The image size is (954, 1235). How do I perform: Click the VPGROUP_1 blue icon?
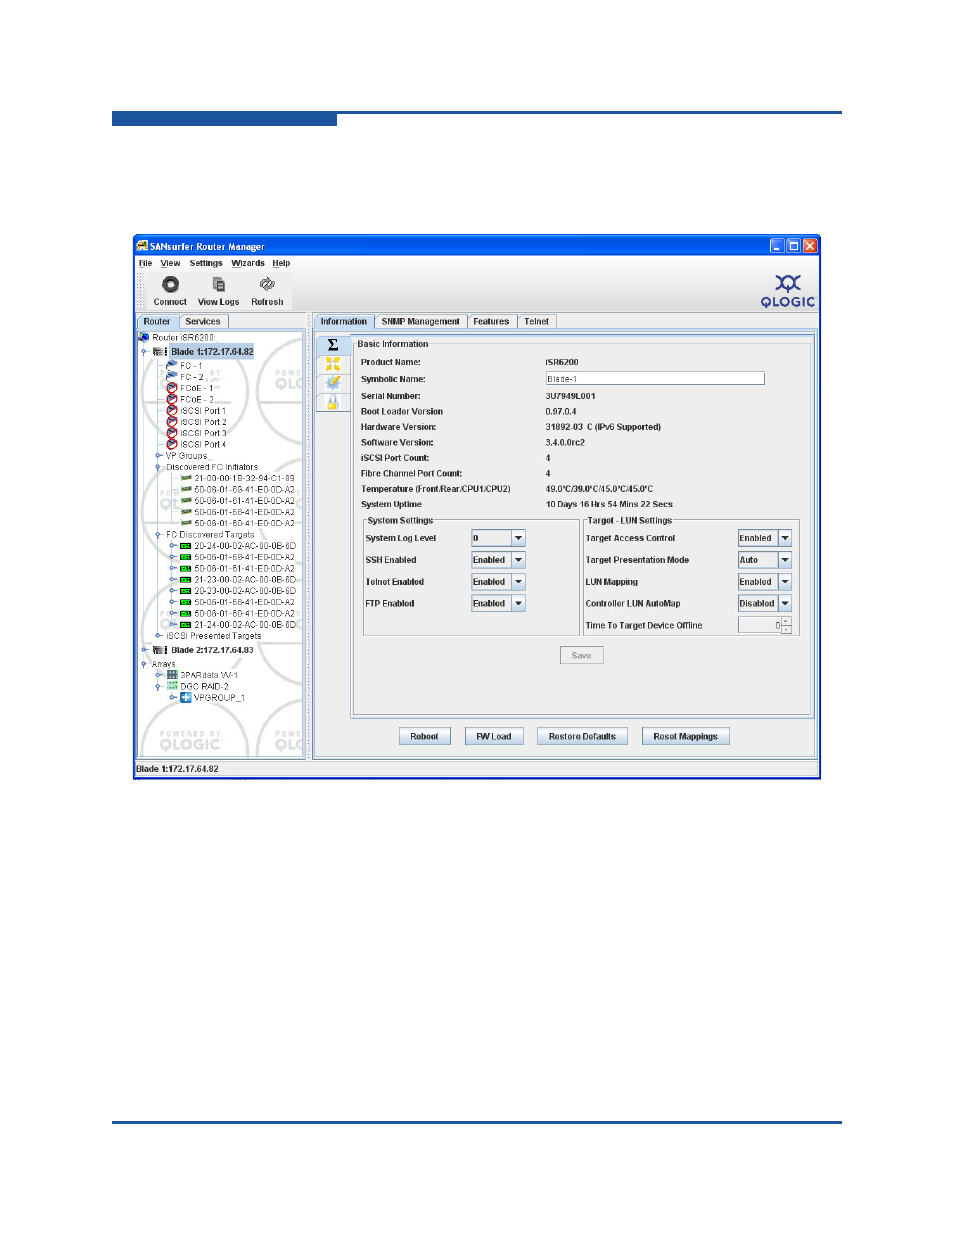[x=186, y=698]
